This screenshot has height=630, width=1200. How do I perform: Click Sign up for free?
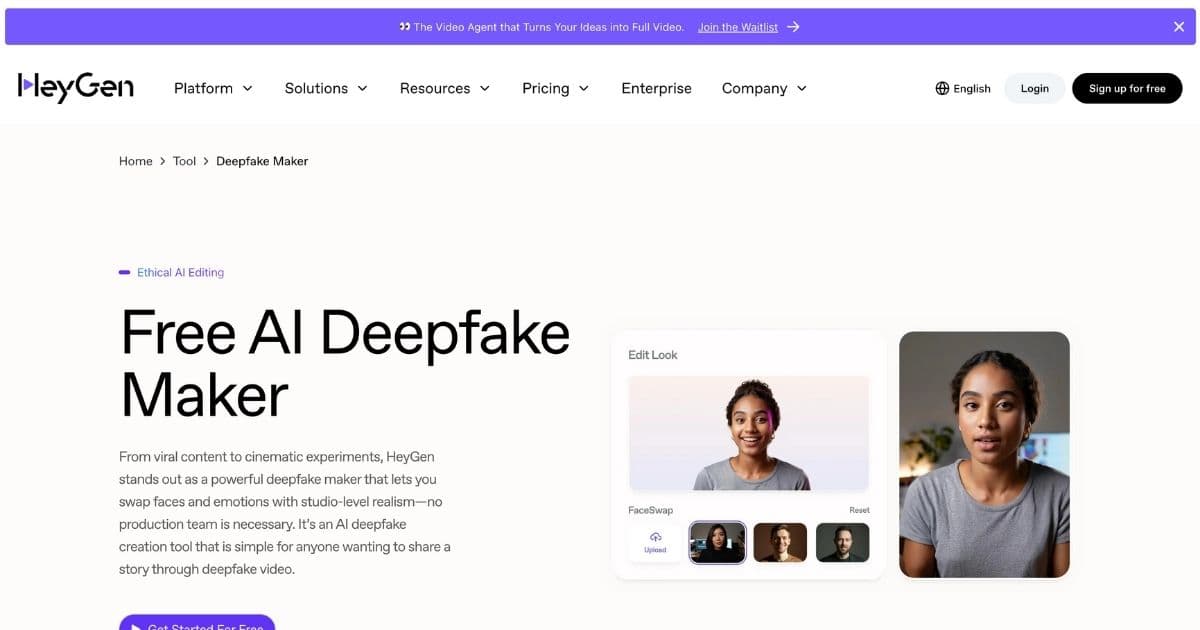(1127, 88)
